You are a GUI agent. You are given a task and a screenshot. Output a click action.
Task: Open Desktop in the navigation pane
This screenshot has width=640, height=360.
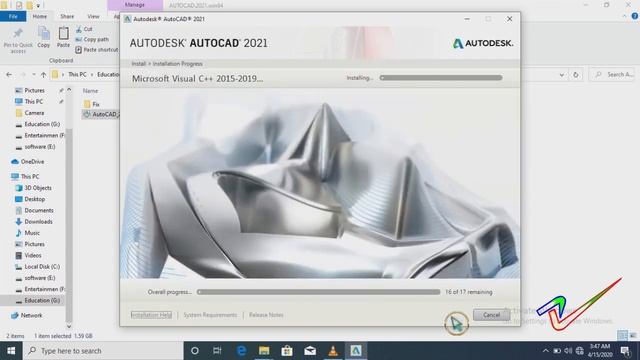pos(34,199)
